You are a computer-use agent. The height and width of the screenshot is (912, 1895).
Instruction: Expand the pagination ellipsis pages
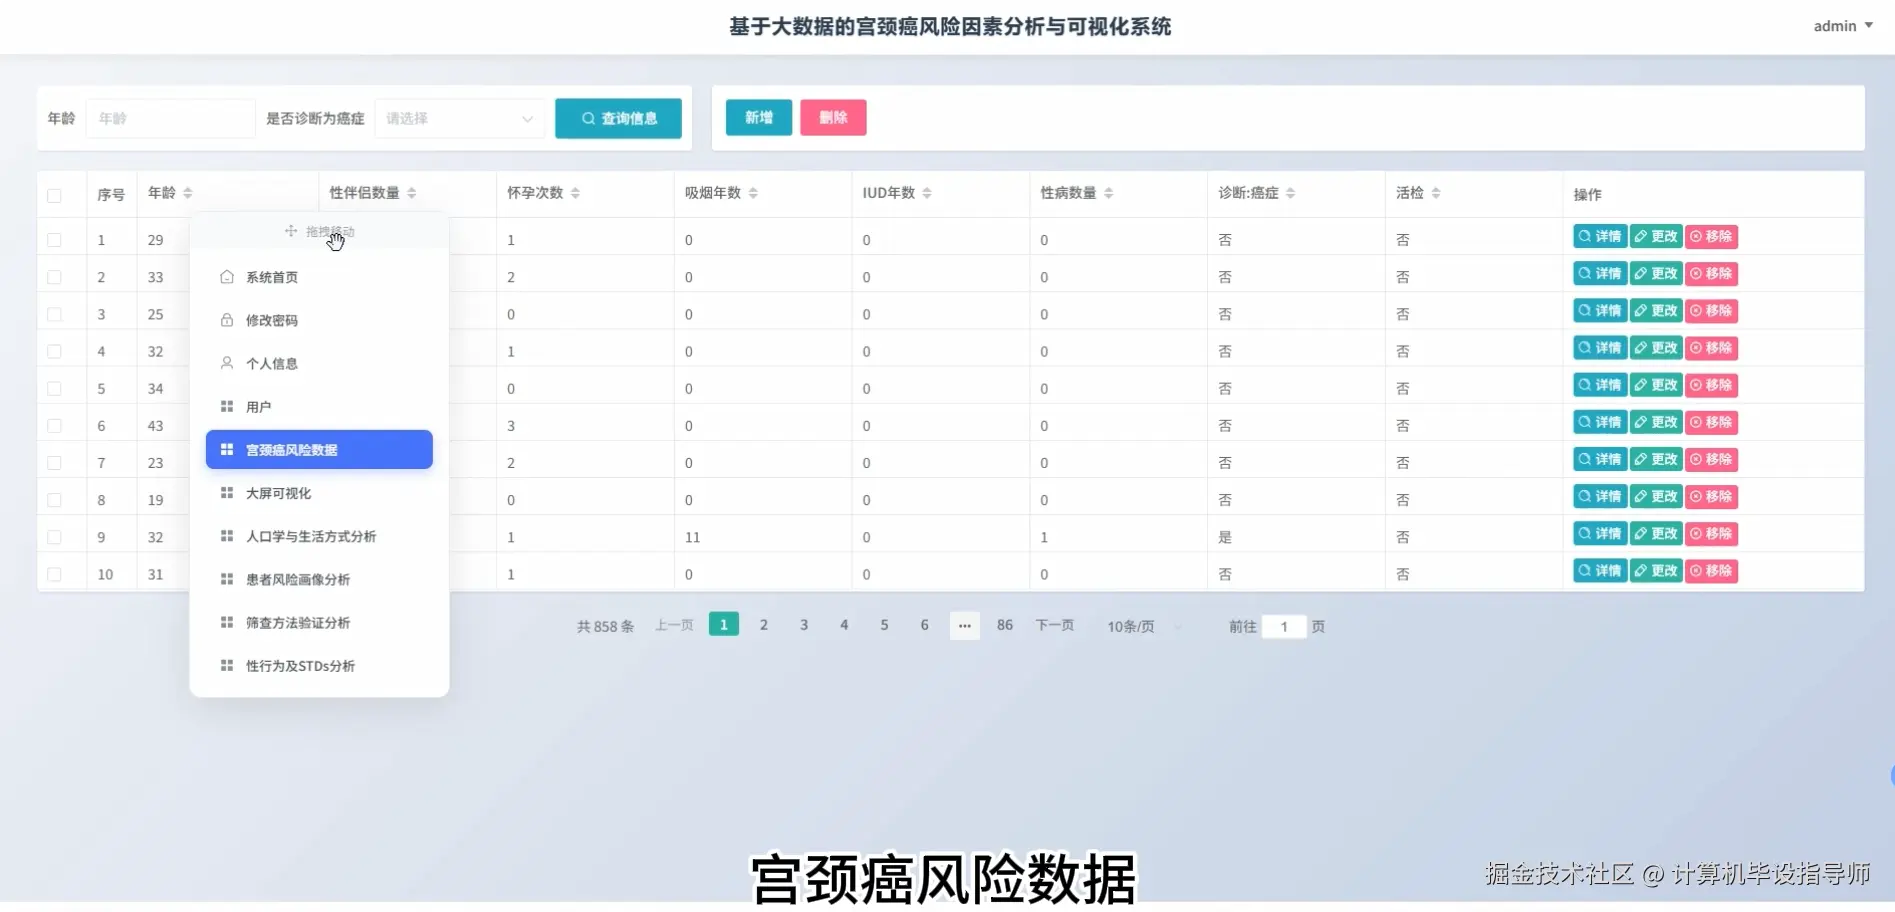tap(964, 625)
